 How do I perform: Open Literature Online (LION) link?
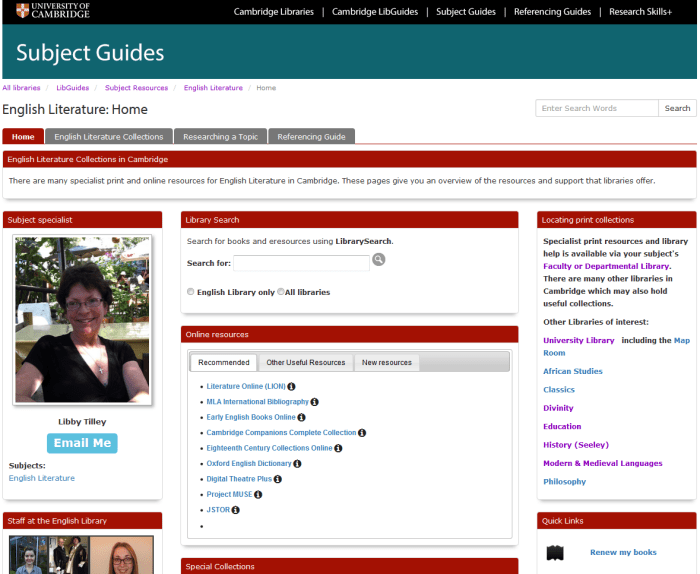[246, 387]
